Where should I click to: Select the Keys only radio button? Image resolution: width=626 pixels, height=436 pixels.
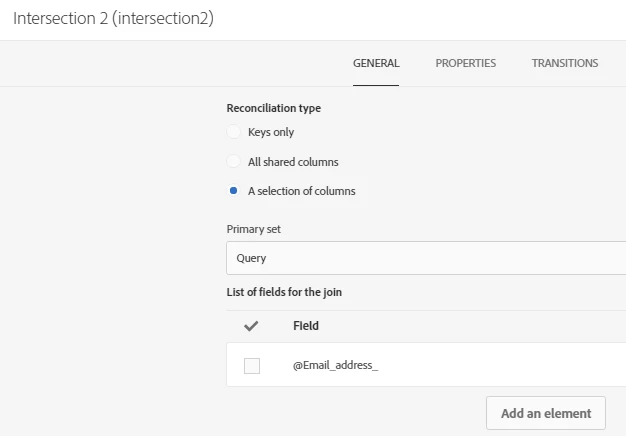coord(234,132)
